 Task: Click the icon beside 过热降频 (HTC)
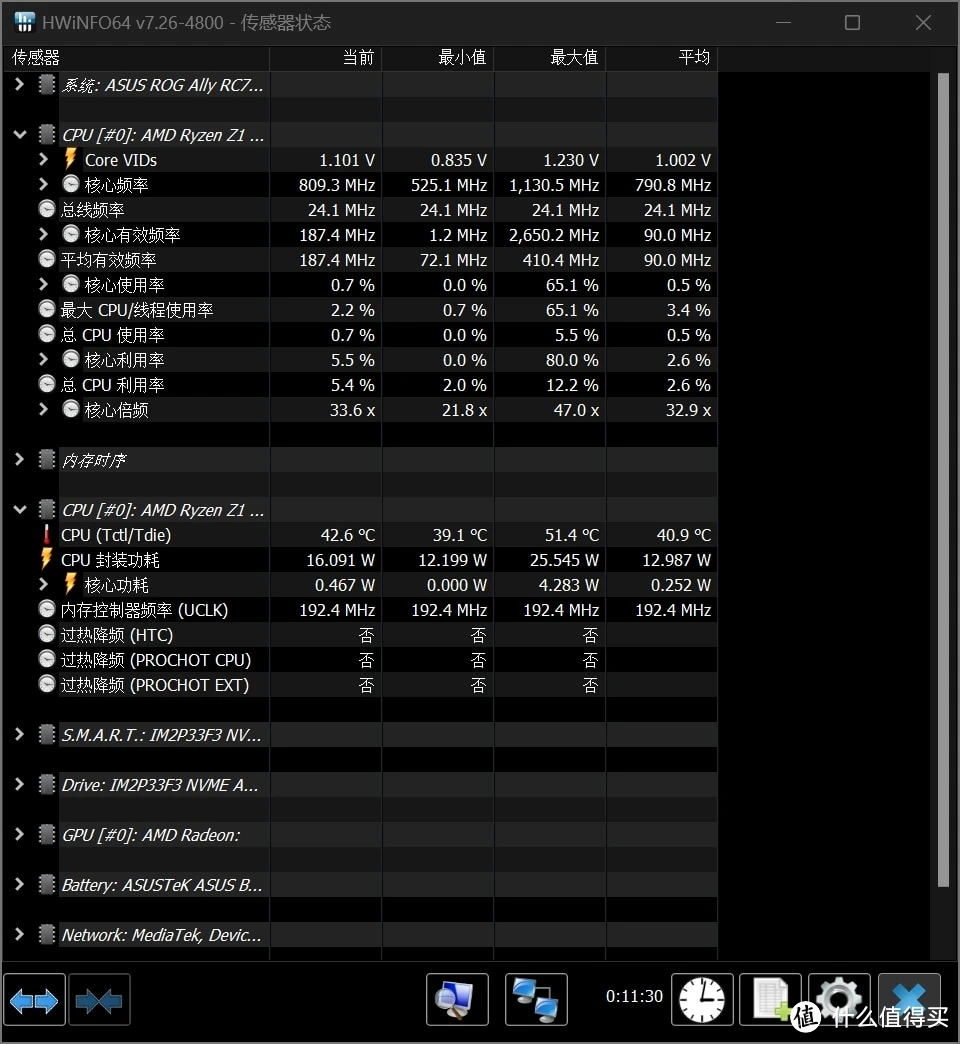pos(47,635)
